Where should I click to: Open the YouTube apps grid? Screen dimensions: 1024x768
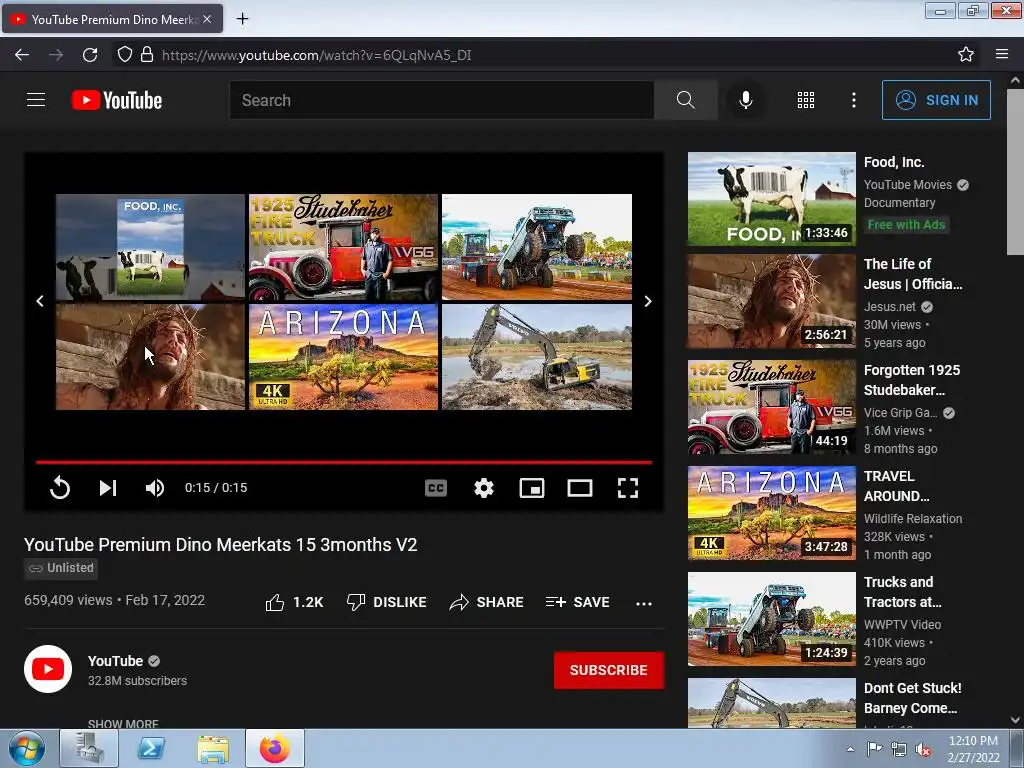[x=806, y=100]
